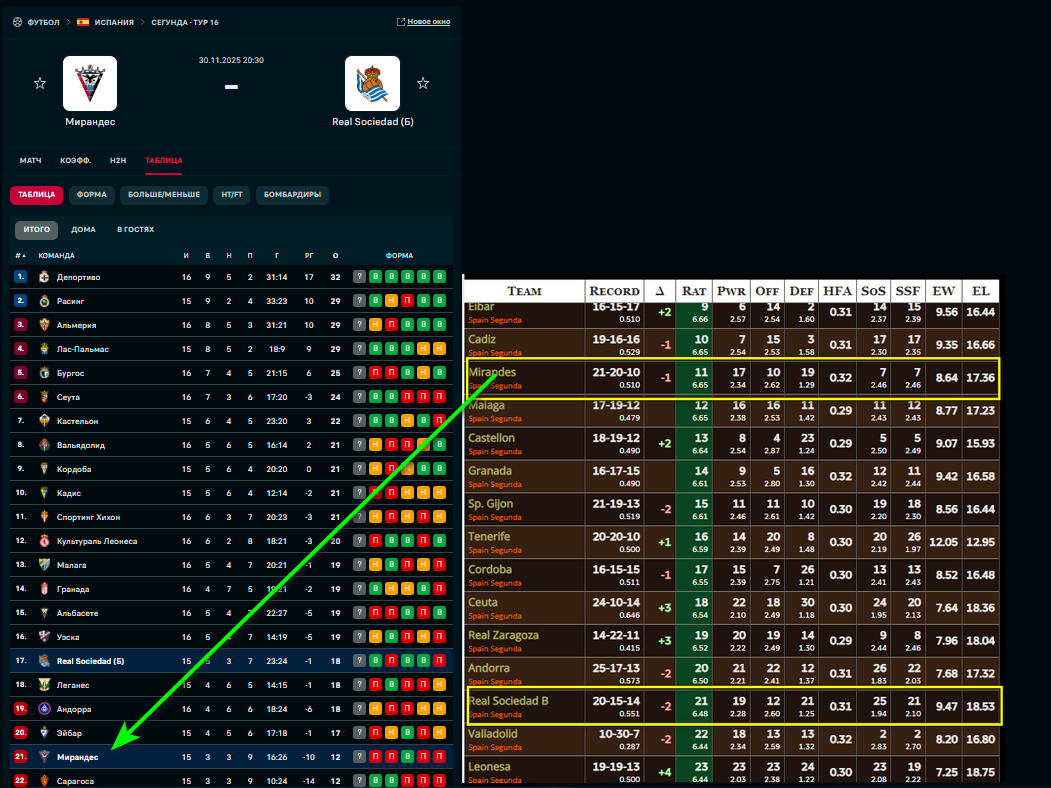The image size is (1051, 788).
Task: Add Мирандес to favorites with star icon
Action: [x=40, y=83]
